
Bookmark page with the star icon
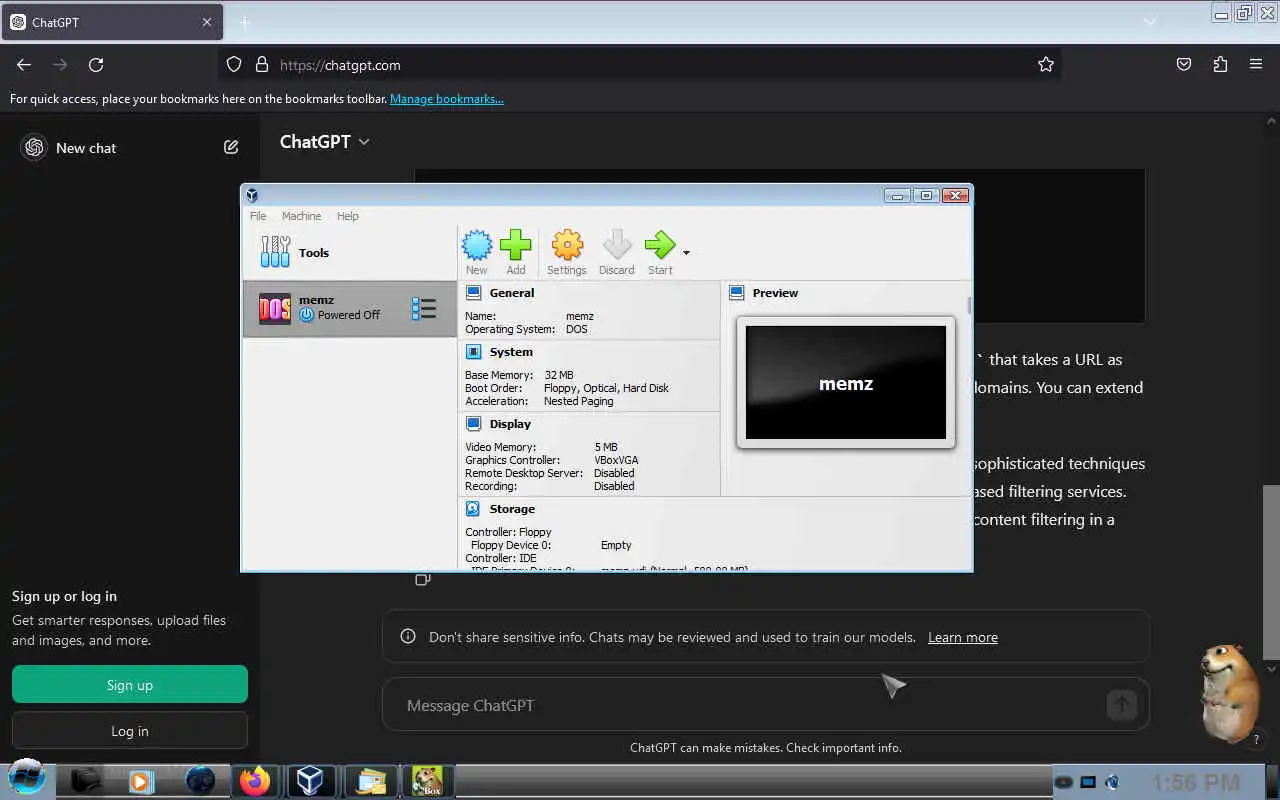[x=1046, y=65]
